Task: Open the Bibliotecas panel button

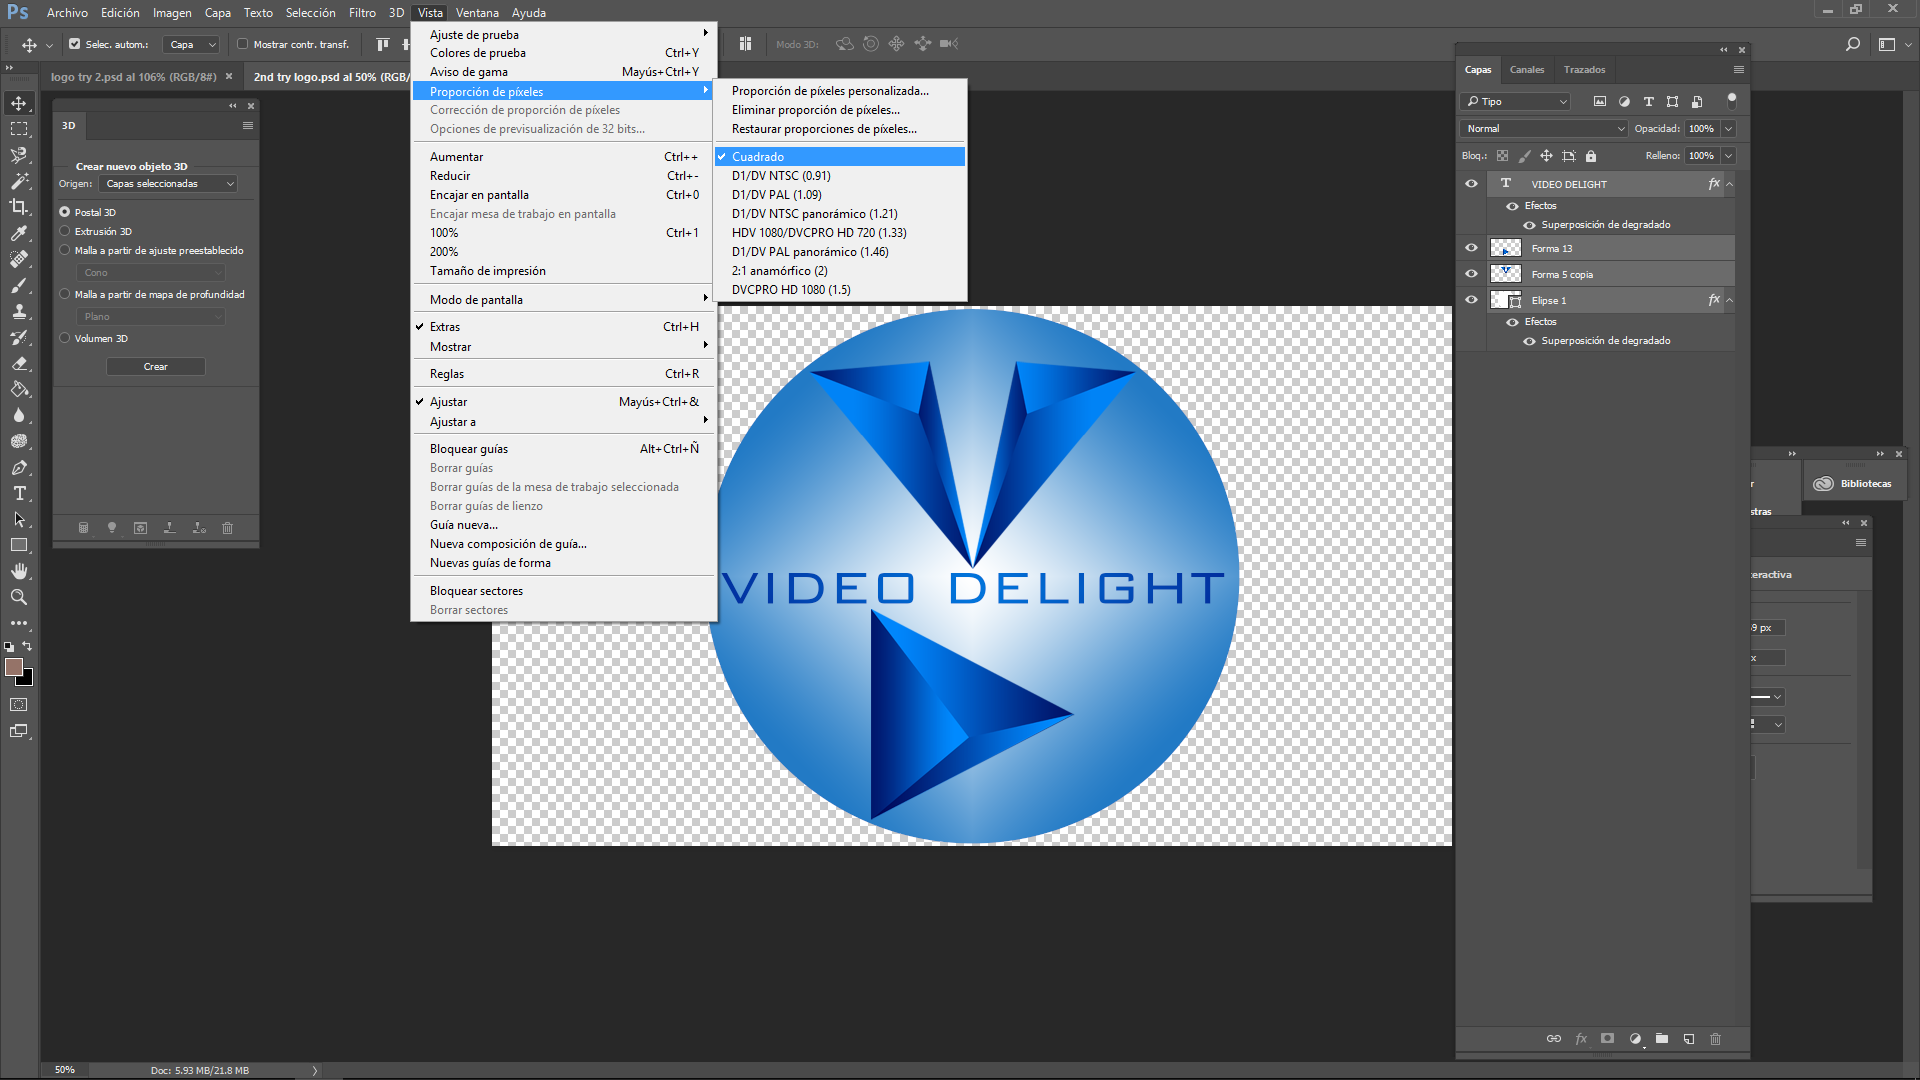Action: 1856,484
